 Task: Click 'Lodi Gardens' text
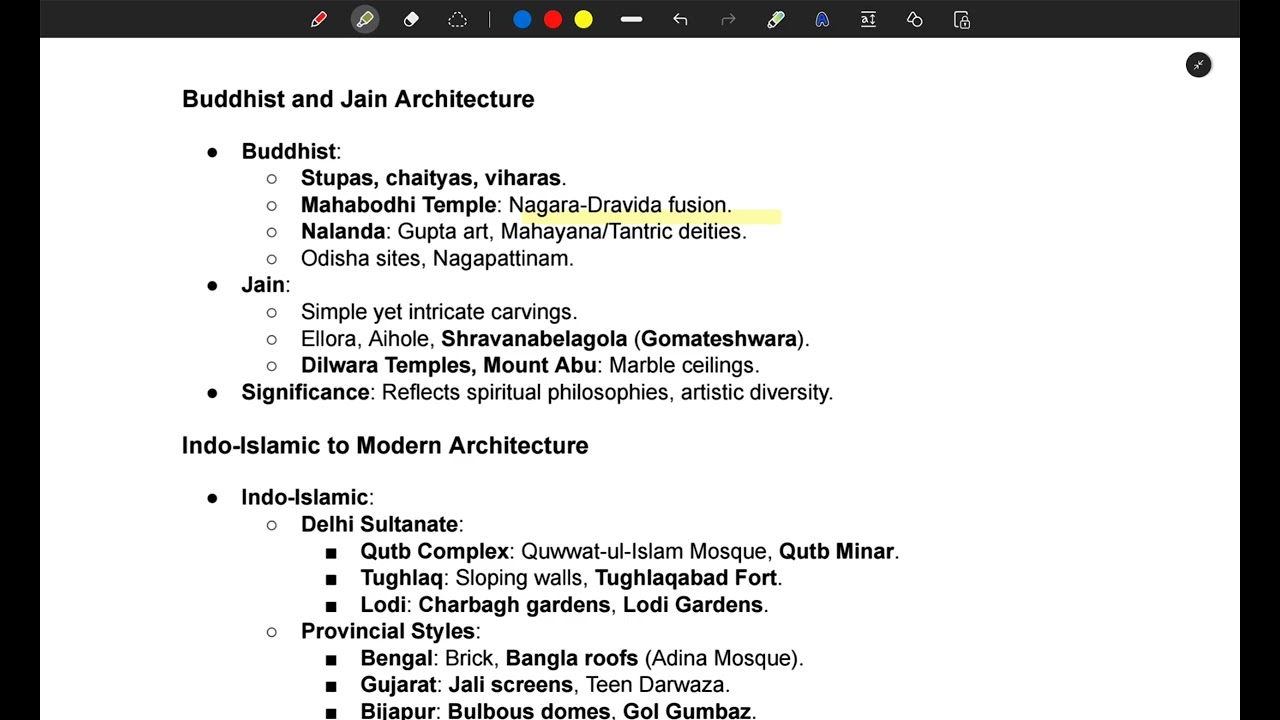pos(693,605)
